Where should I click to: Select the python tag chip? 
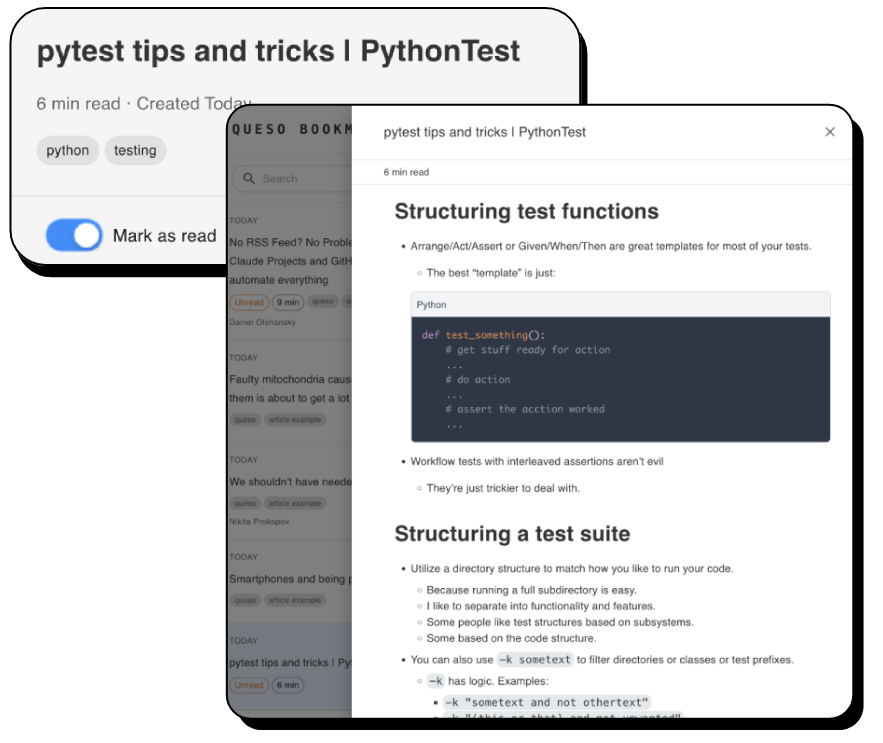click(67, 150)
